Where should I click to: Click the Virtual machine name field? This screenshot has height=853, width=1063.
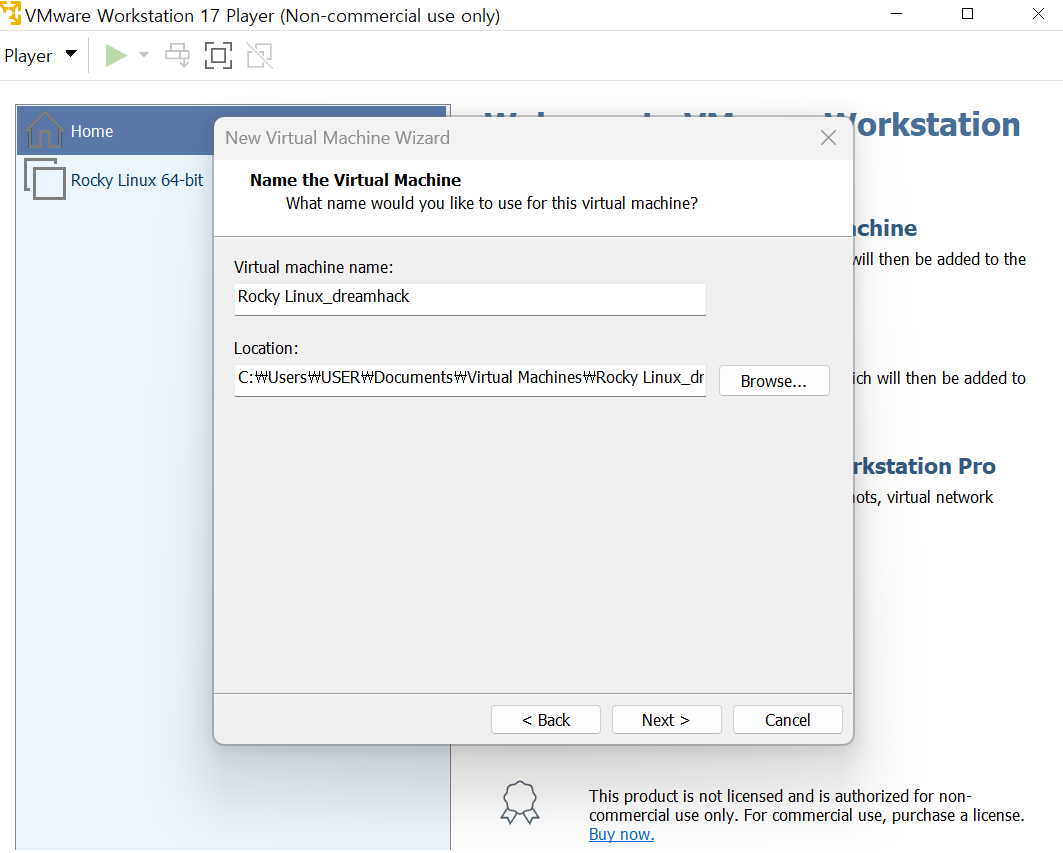click(x=470, y=299)
